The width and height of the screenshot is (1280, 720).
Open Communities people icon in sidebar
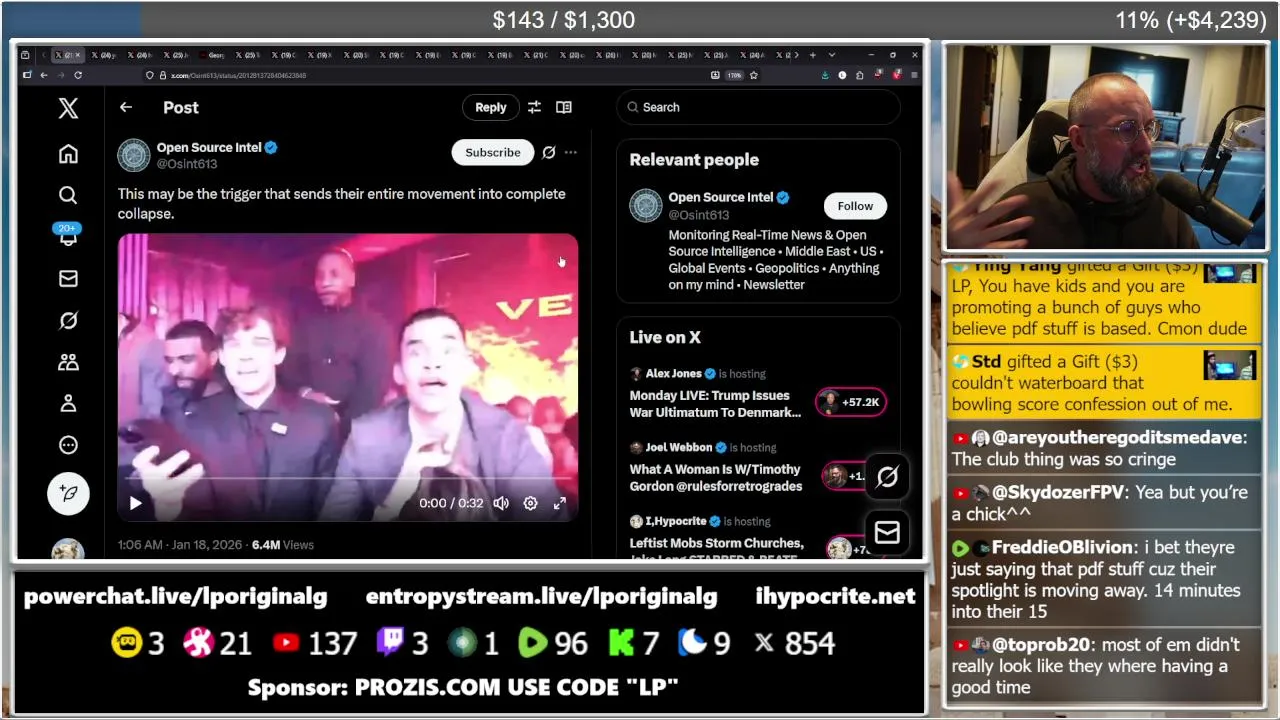pyautogui.click(x=68, y=362)
